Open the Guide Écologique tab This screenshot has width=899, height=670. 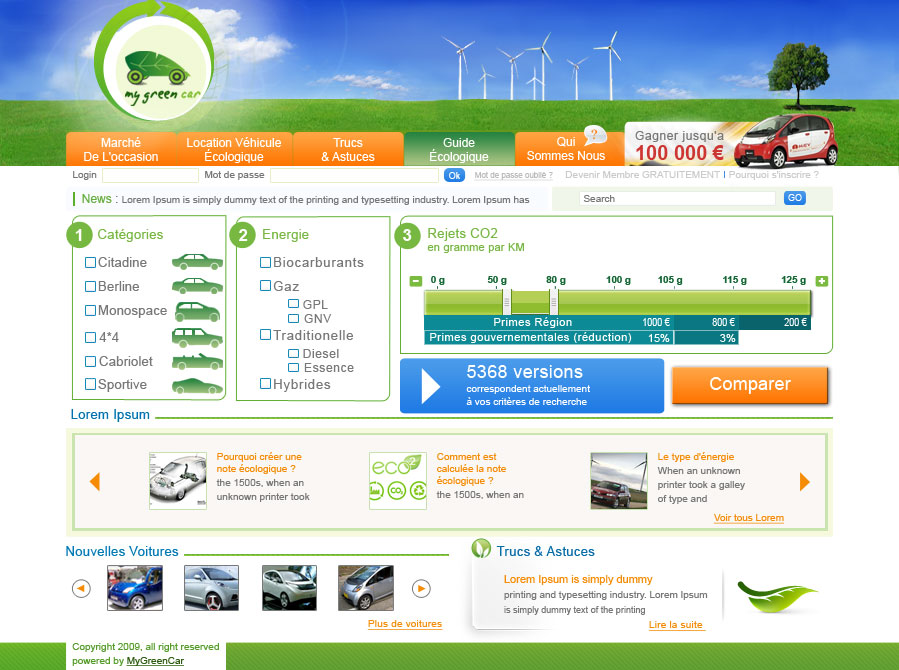(x=459, y=149)
